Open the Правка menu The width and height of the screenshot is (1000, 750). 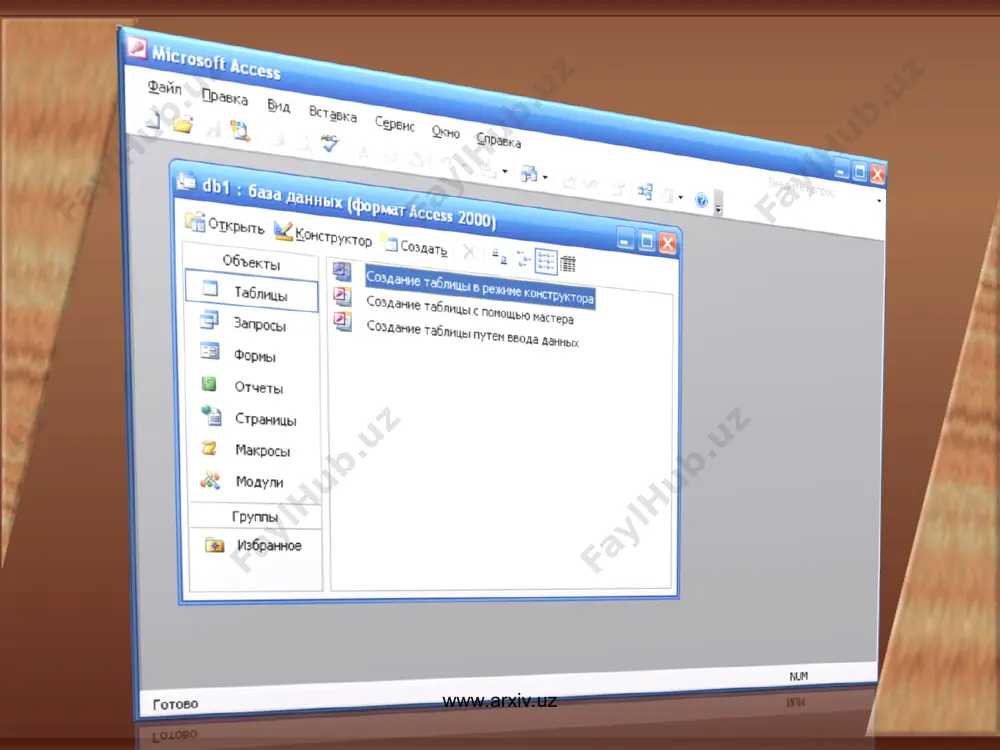(224, 97)
